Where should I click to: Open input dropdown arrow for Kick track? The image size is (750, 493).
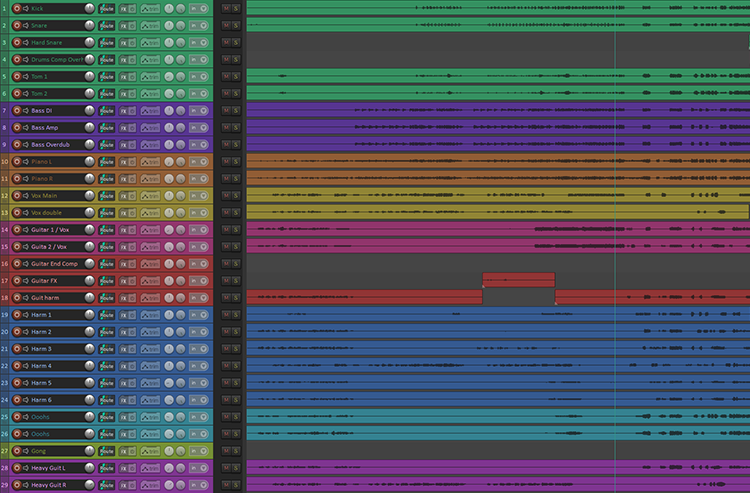click(x=204, y=9)
